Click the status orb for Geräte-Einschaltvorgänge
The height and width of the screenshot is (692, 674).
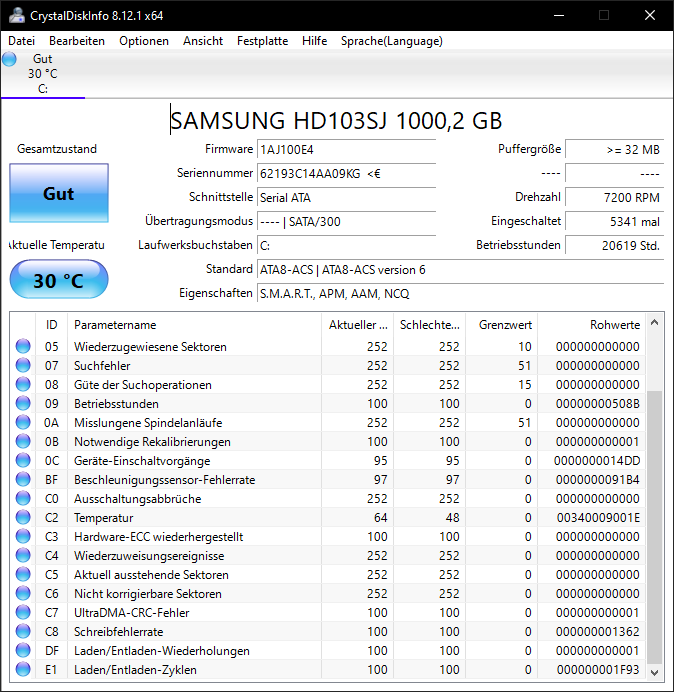coord(23,460)
